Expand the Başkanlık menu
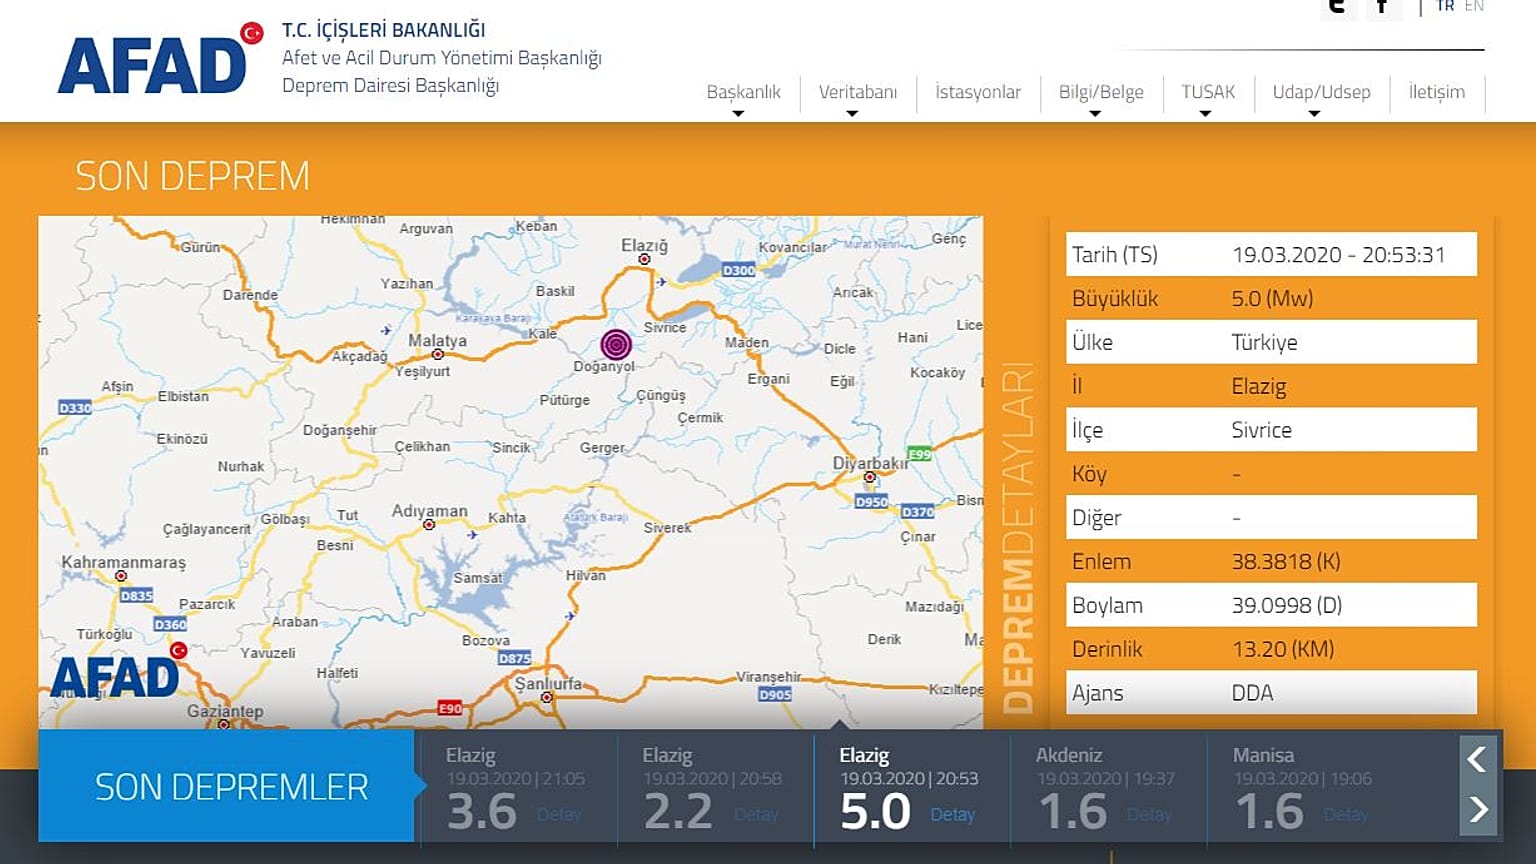This screenshot has width=1536, height=864. [x=743, y=94]
